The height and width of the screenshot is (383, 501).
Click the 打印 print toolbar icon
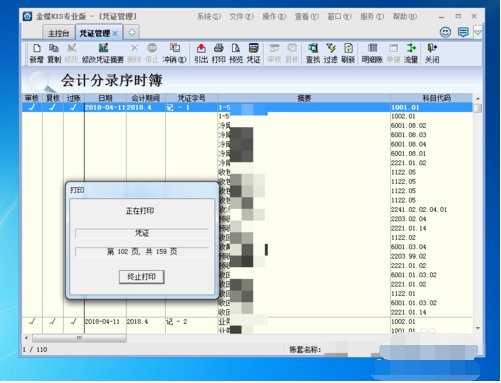pyautogui.click(x=218, y=53)
